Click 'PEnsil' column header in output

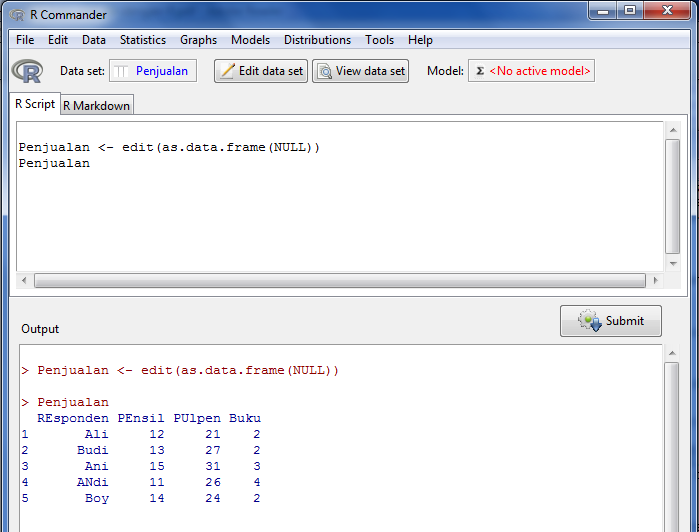[x=140, y=418]
